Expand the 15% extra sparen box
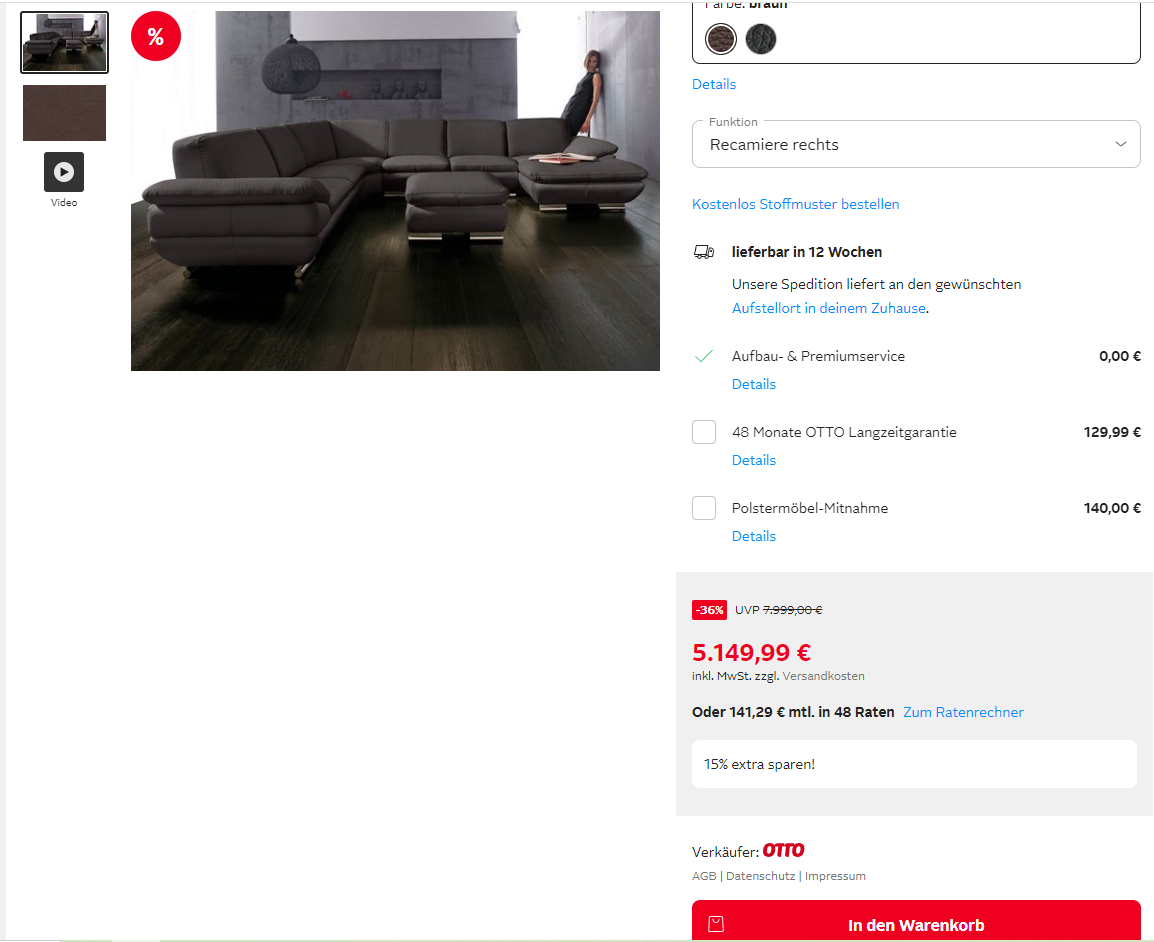This screenshot has width=1154, height=942. [x=914, y=764]
